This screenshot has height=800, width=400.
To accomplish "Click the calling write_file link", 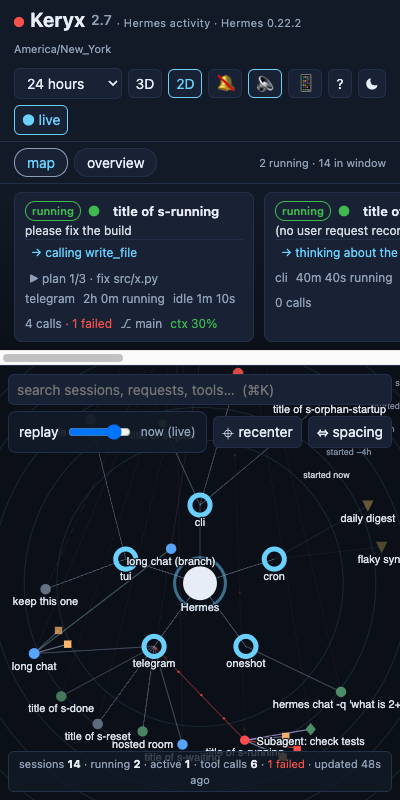I will (x=84, y=253).
